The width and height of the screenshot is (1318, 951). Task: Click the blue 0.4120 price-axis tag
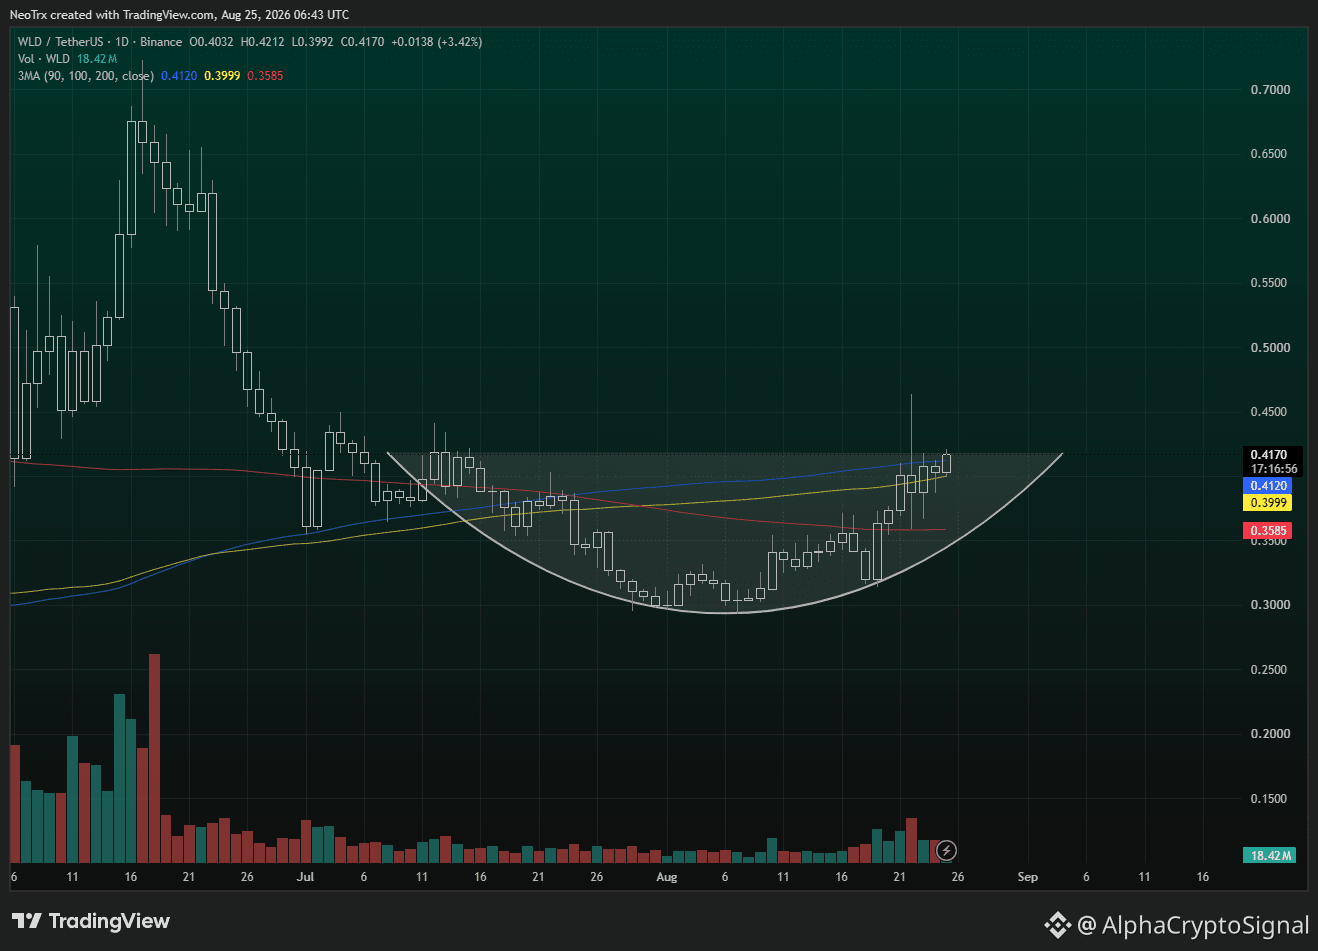[x=1267, y=486]
